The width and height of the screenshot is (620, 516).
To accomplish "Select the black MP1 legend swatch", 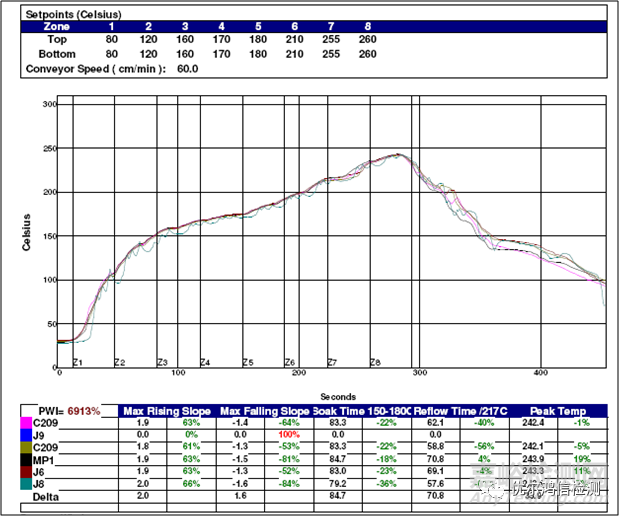I will tap(27, 458).
